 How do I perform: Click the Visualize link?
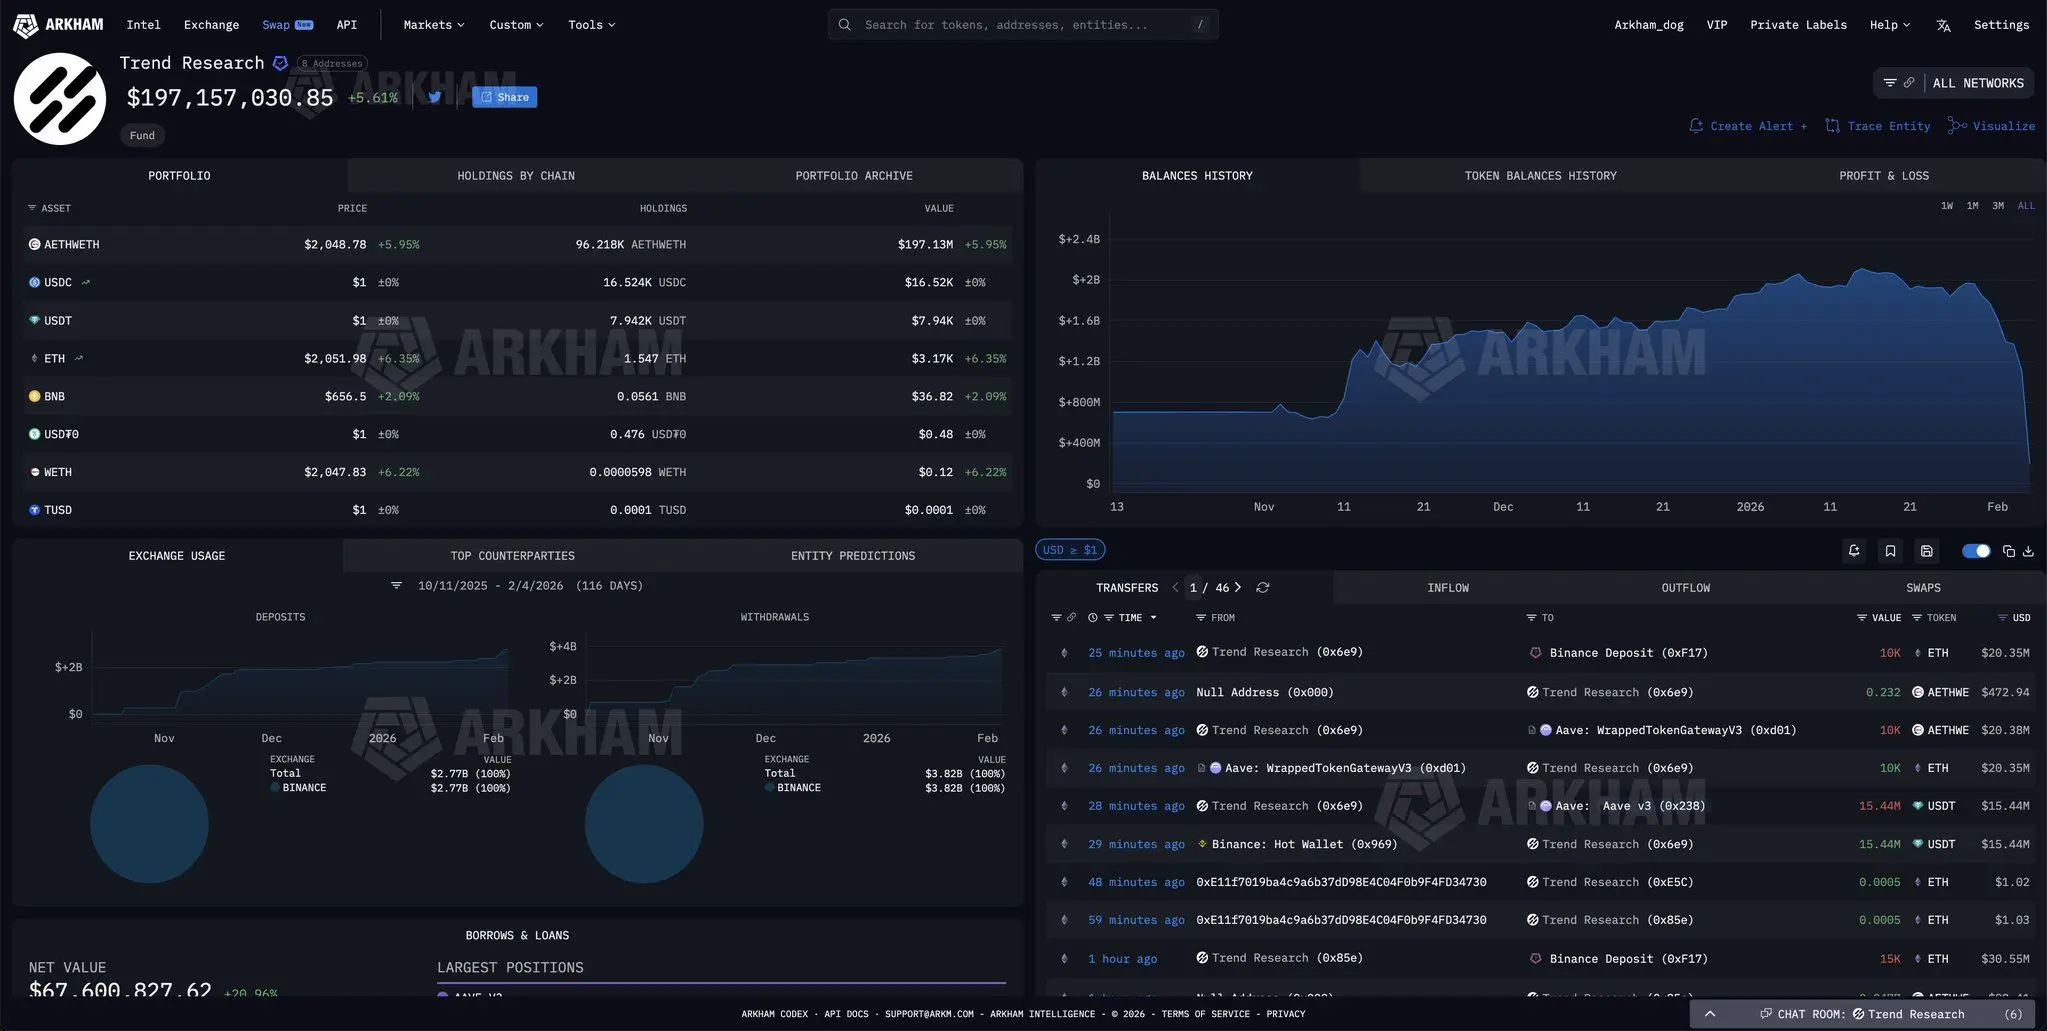(1992, 126)
